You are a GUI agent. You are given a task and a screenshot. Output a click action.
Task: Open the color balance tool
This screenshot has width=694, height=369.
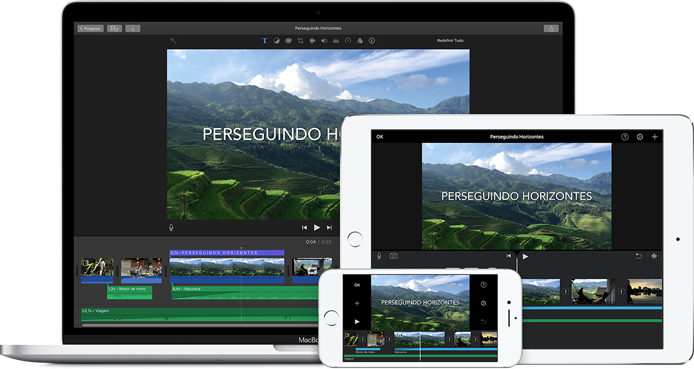(277, 41)
